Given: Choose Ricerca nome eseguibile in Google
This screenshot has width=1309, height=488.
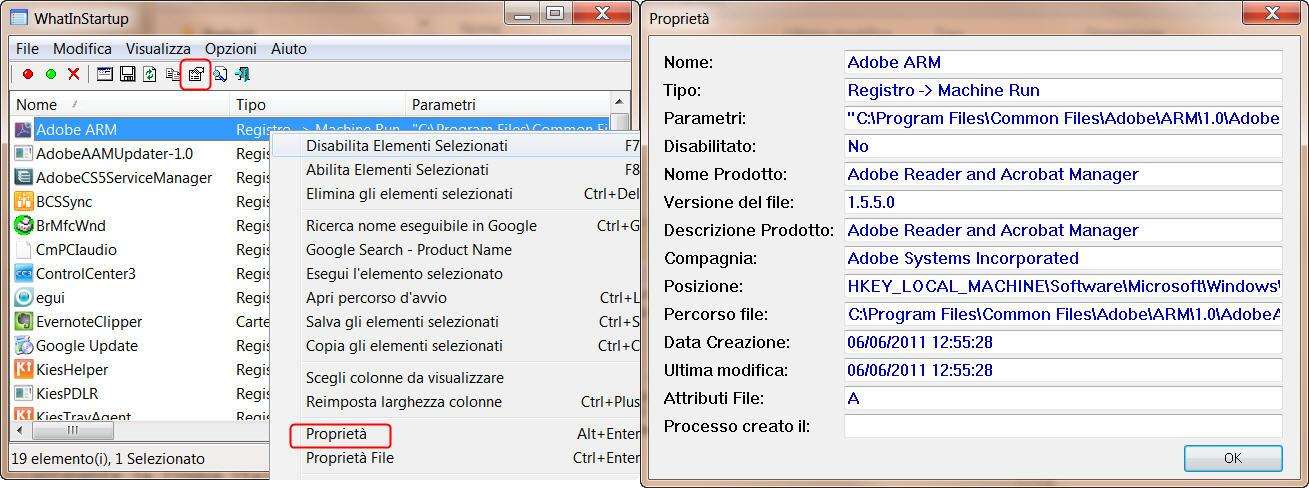Looking at the screenshot, I should [458, 225].
